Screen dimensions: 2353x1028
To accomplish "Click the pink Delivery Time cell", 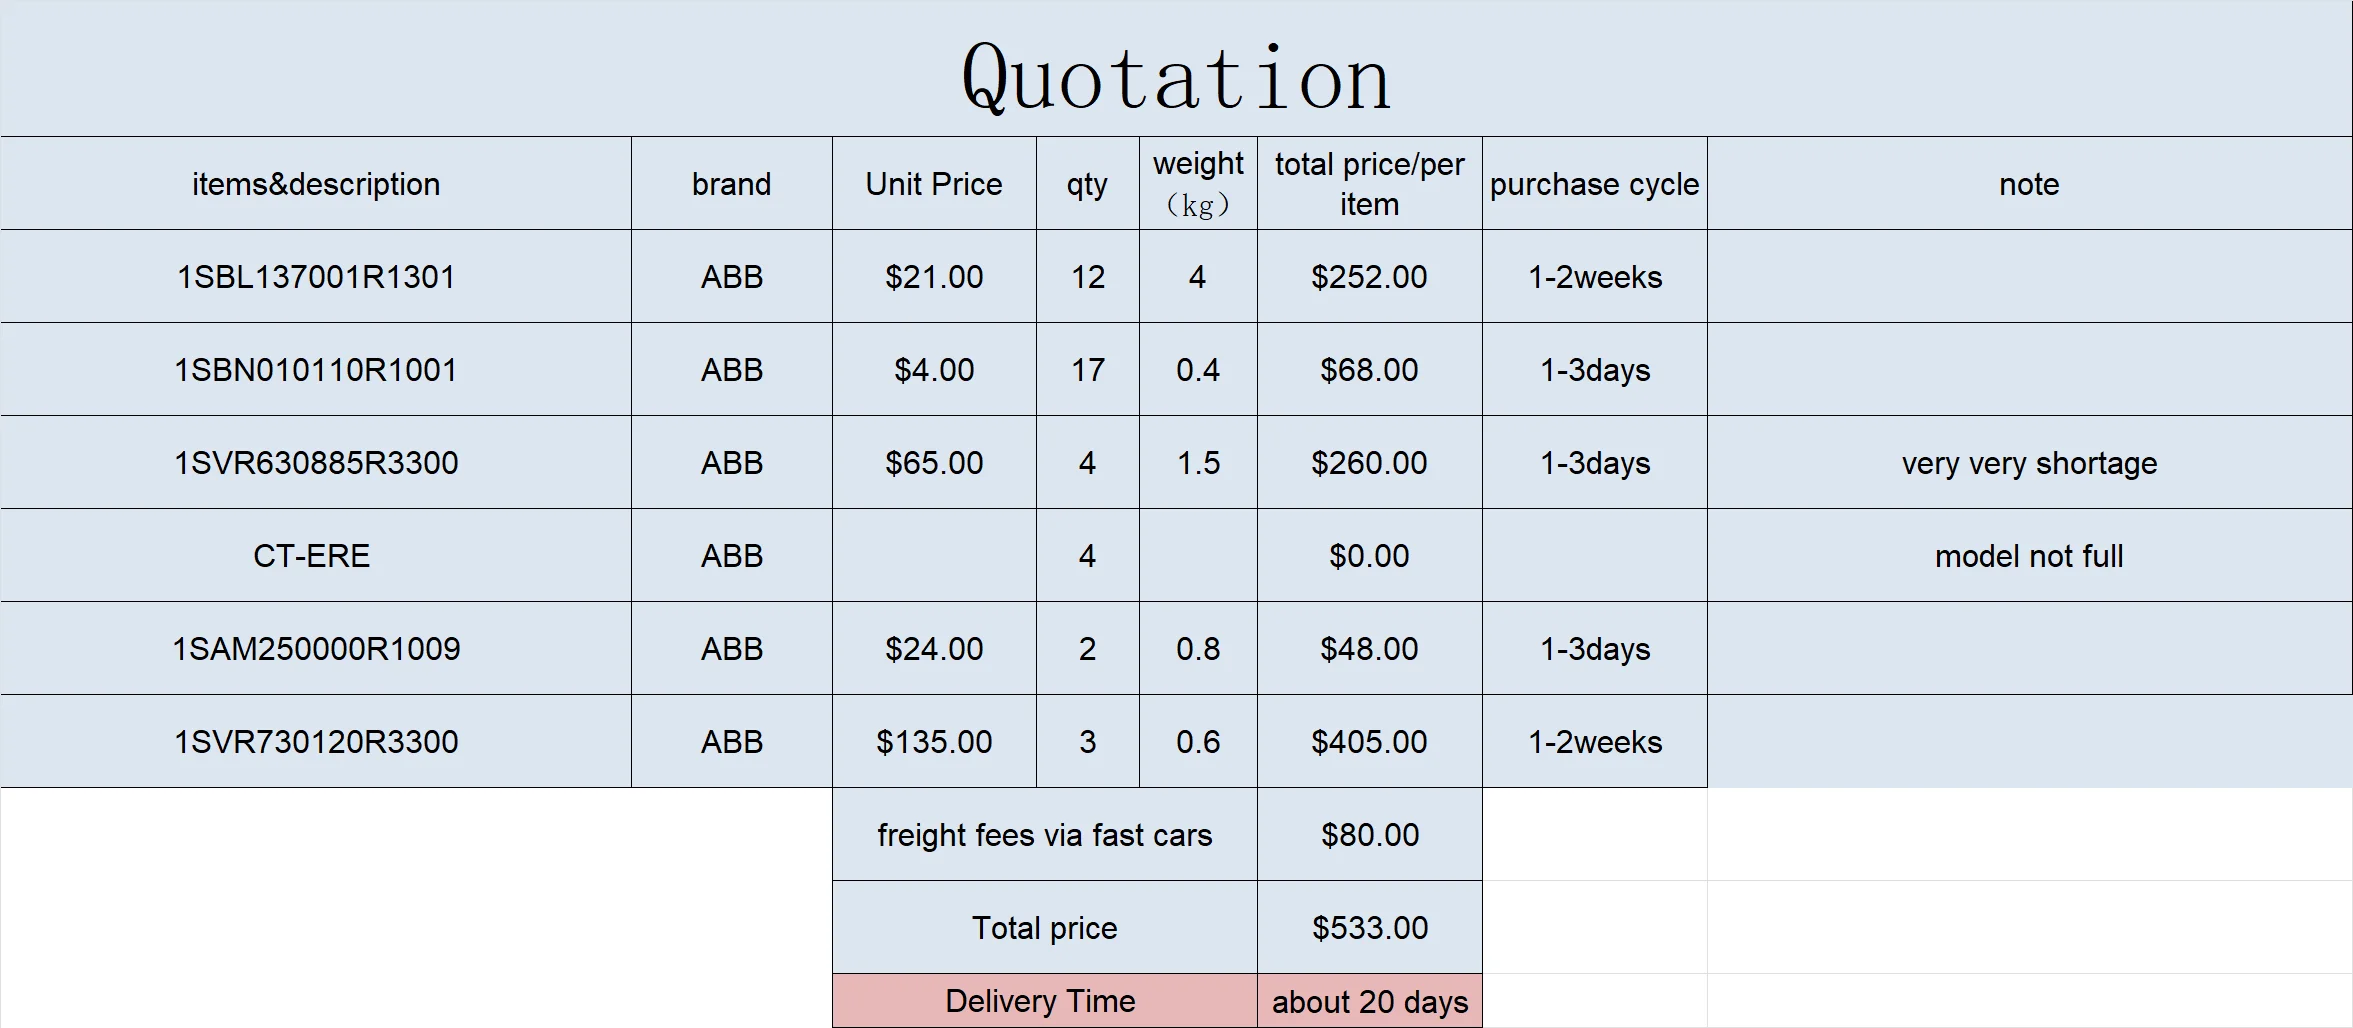I will point(1045,1001).
